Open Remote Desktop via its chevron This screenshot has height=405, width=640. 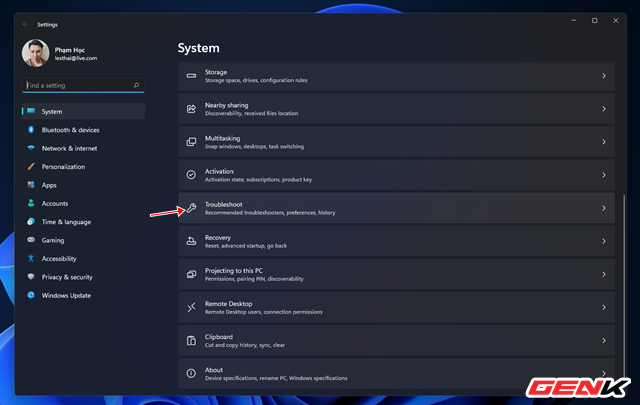click(x=604, y=307)
